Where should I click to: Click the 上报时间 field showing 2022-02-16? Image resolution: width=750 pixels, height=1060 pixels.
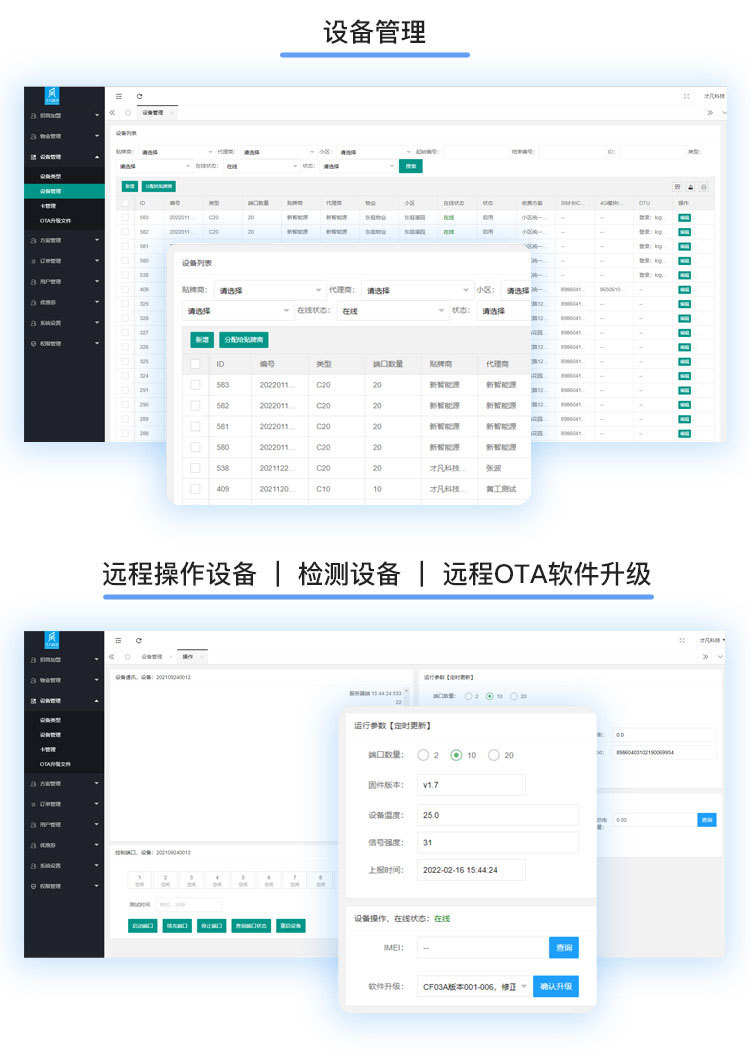[x=471, y=870]
